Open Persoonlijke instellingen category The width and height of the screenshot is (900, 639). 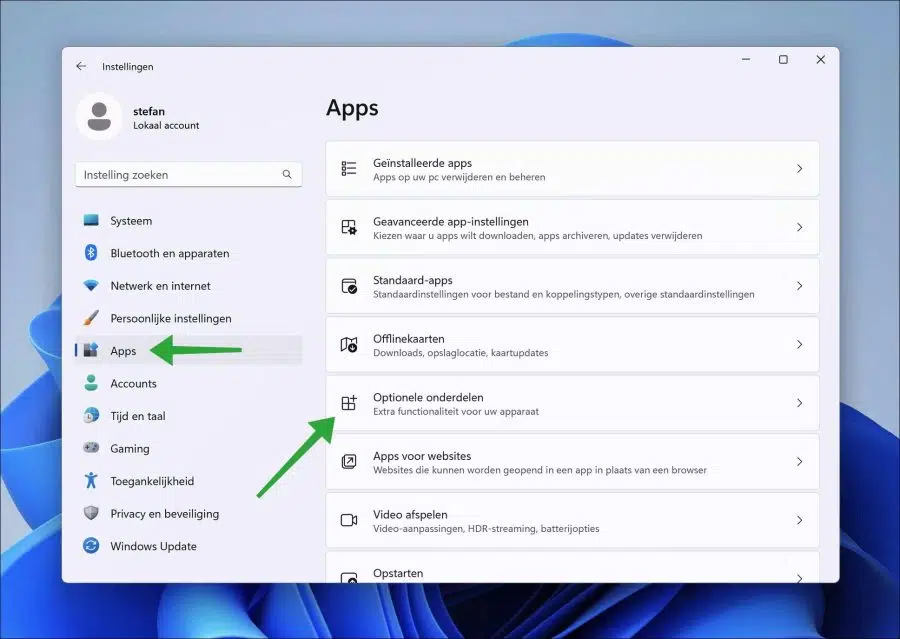point(189,318)
